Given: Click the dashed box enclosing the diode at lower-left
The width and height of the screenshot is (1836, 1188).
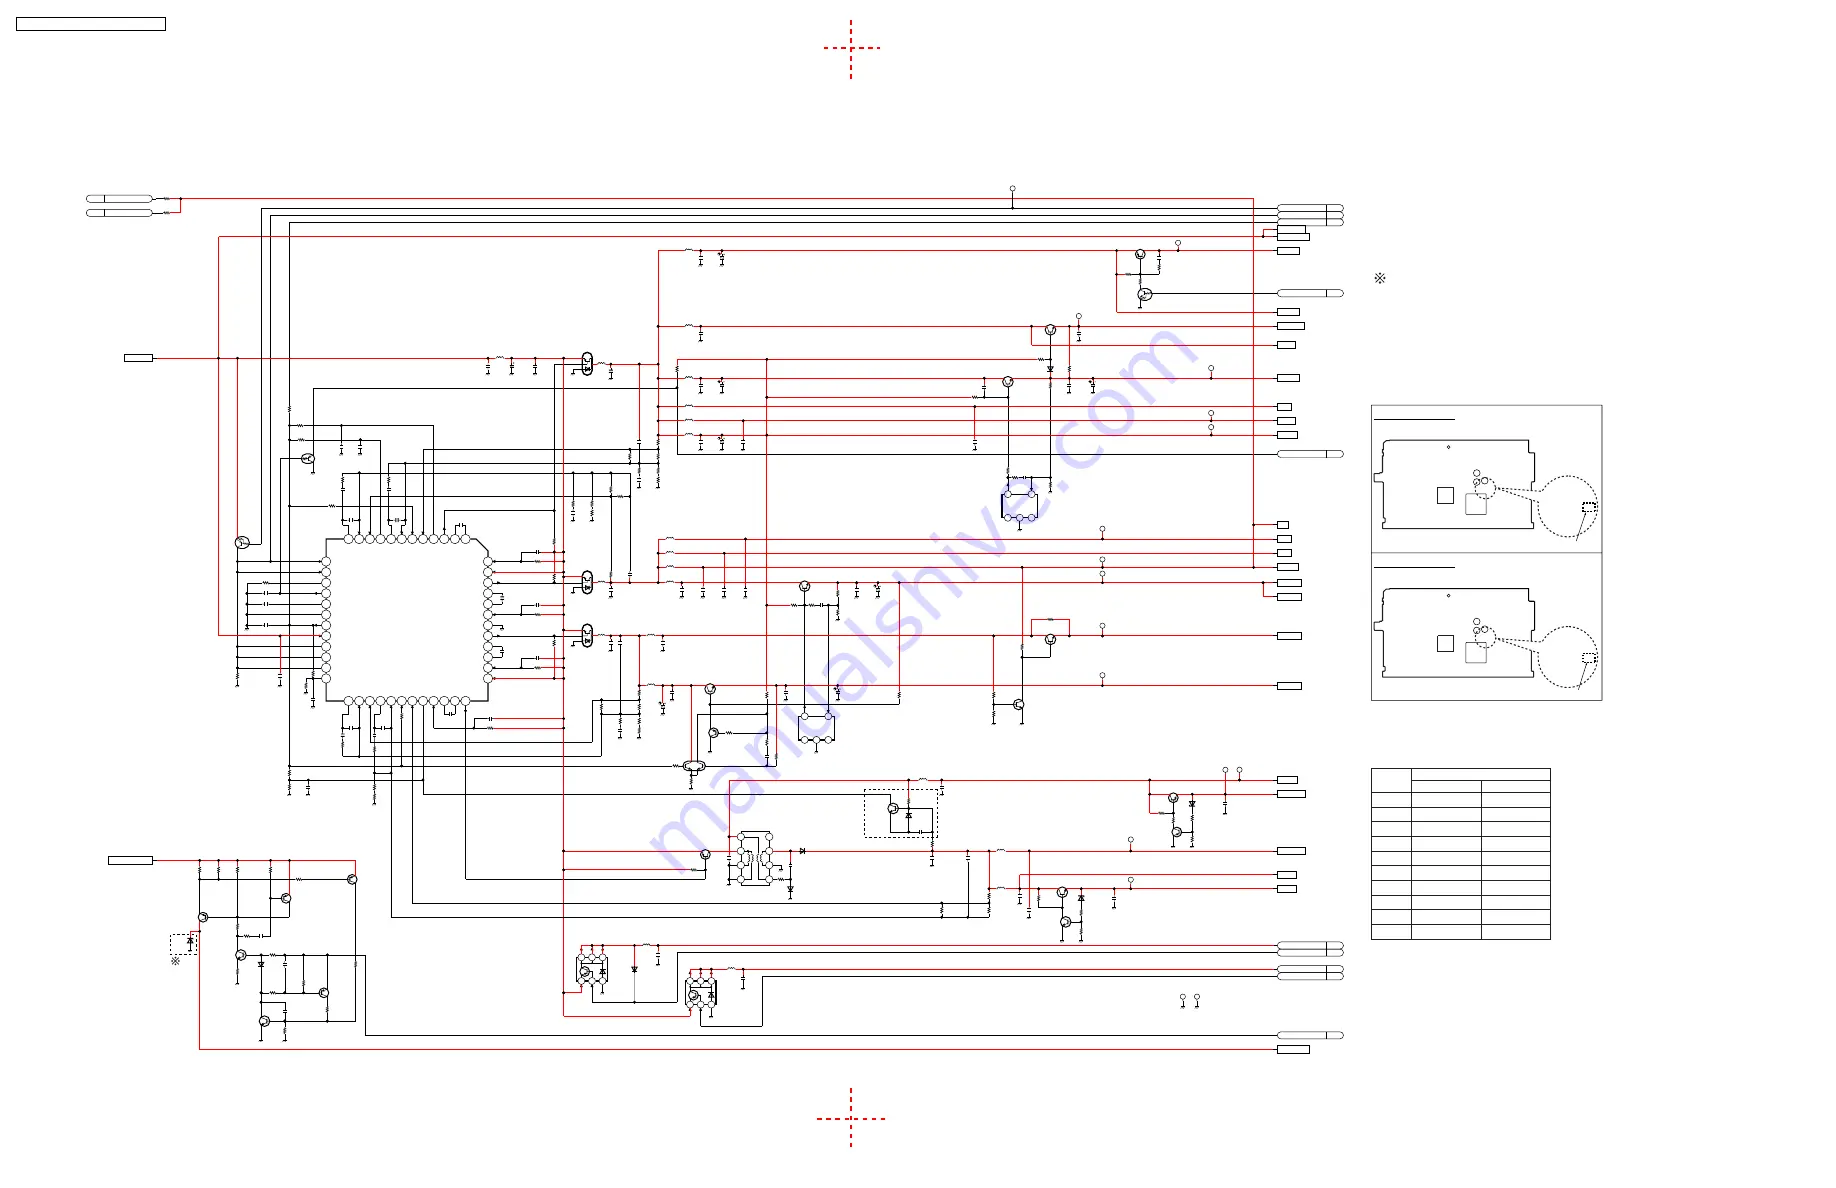Looking at the screenshot, I should (x=184, y=944).
